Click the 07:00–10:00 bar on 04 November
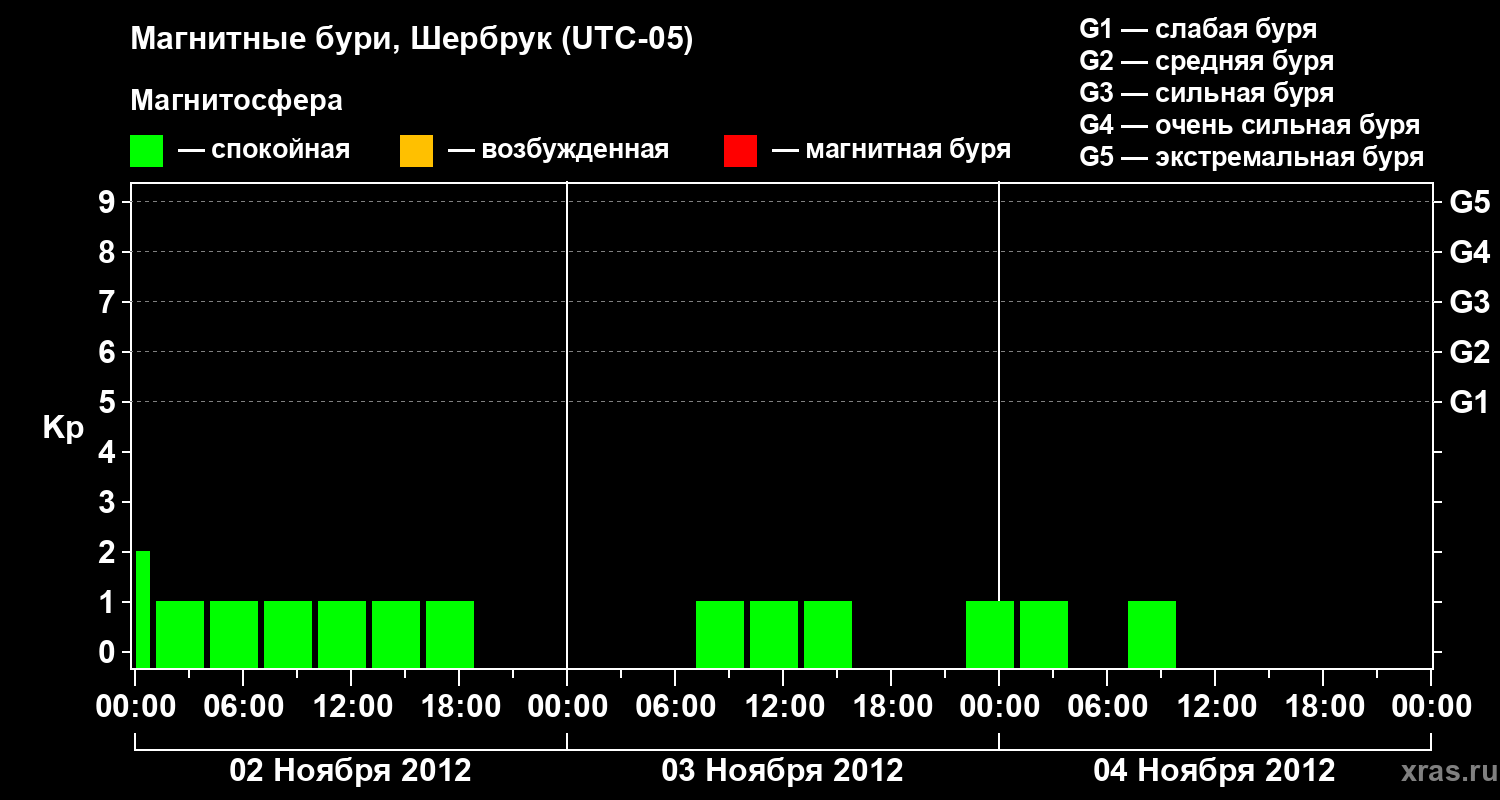The height and width of the screenshot is (800, 1500). [x=1152, y=634]
